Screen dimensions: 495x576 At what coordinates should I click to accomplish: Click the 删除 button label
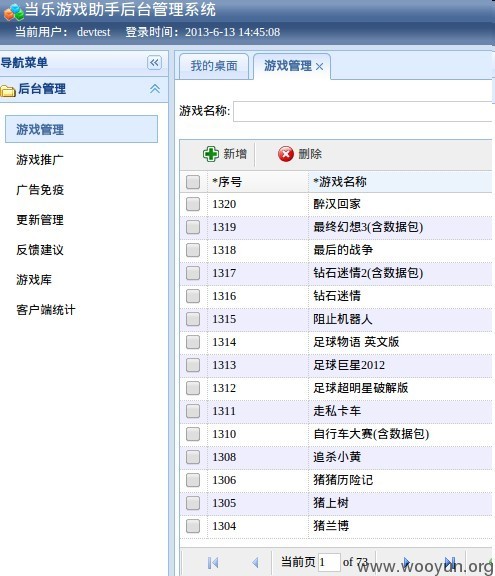tap(310, 154)
